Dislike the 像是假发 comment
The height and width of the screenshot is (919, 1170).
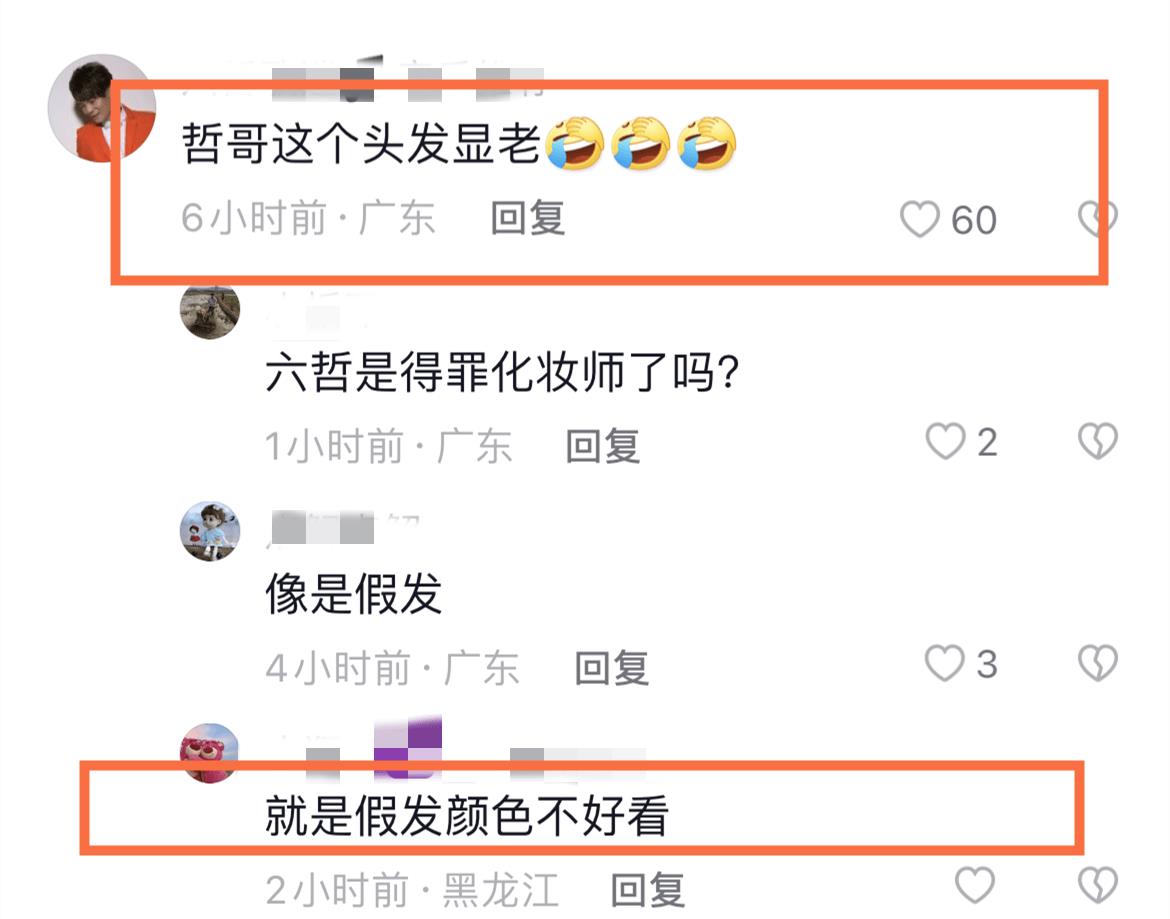click(x=1098, y=662)
